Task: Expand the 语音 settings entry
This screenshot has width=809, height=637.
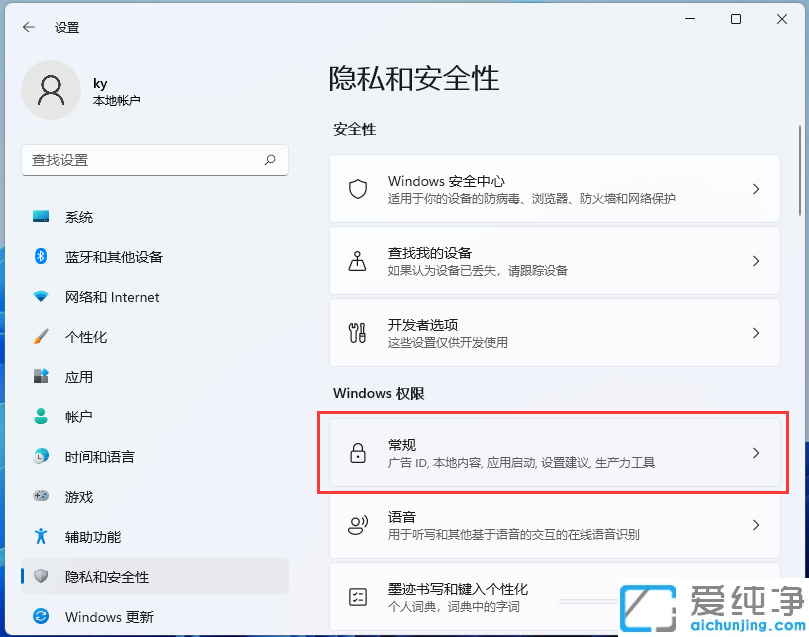Action: 552,525
